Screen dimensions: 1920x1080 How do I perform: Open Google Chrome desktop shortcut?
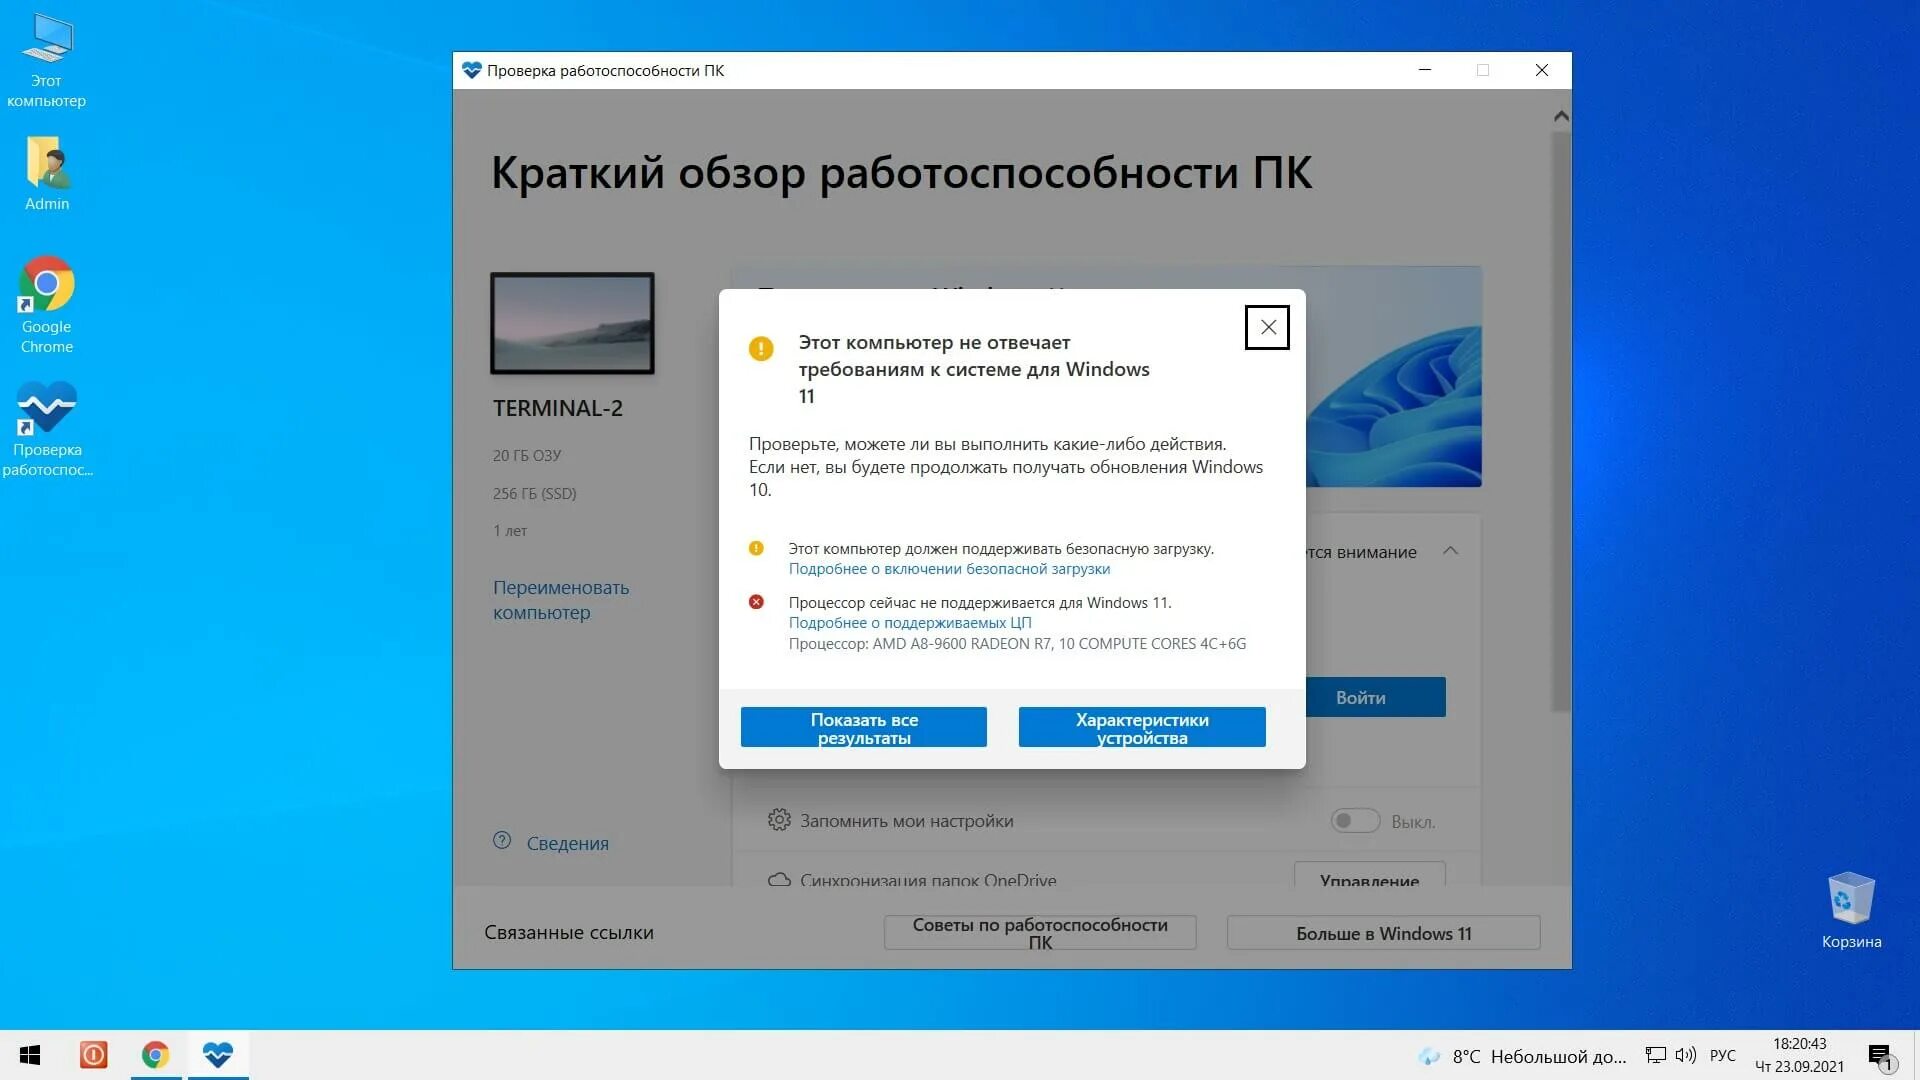point(46,305)
